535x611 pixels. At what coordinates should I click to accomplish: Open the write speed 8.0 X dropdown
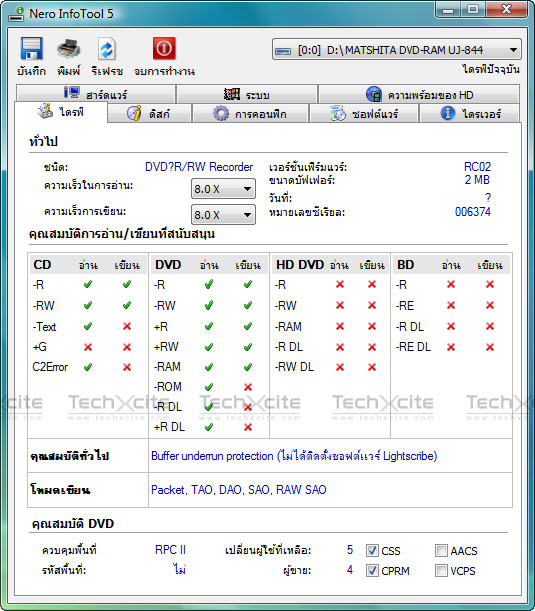click(x=223, y=215)
